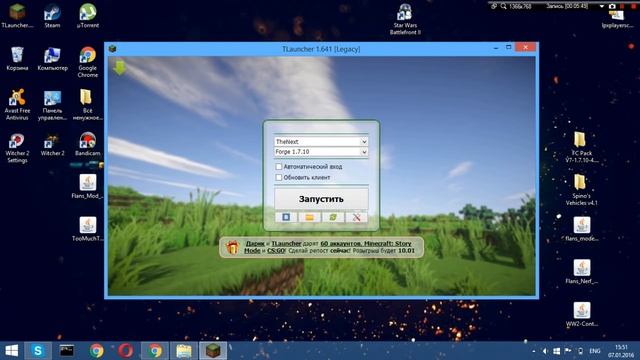The image size is (640, 360).
Task: Click the gift box icon in banner
Action: pos(232,247)
